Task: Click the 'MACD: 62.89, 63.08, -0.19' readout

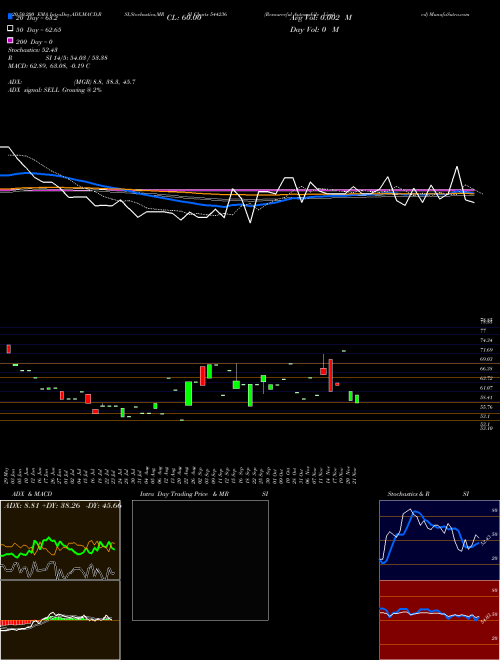Action: 46,66
